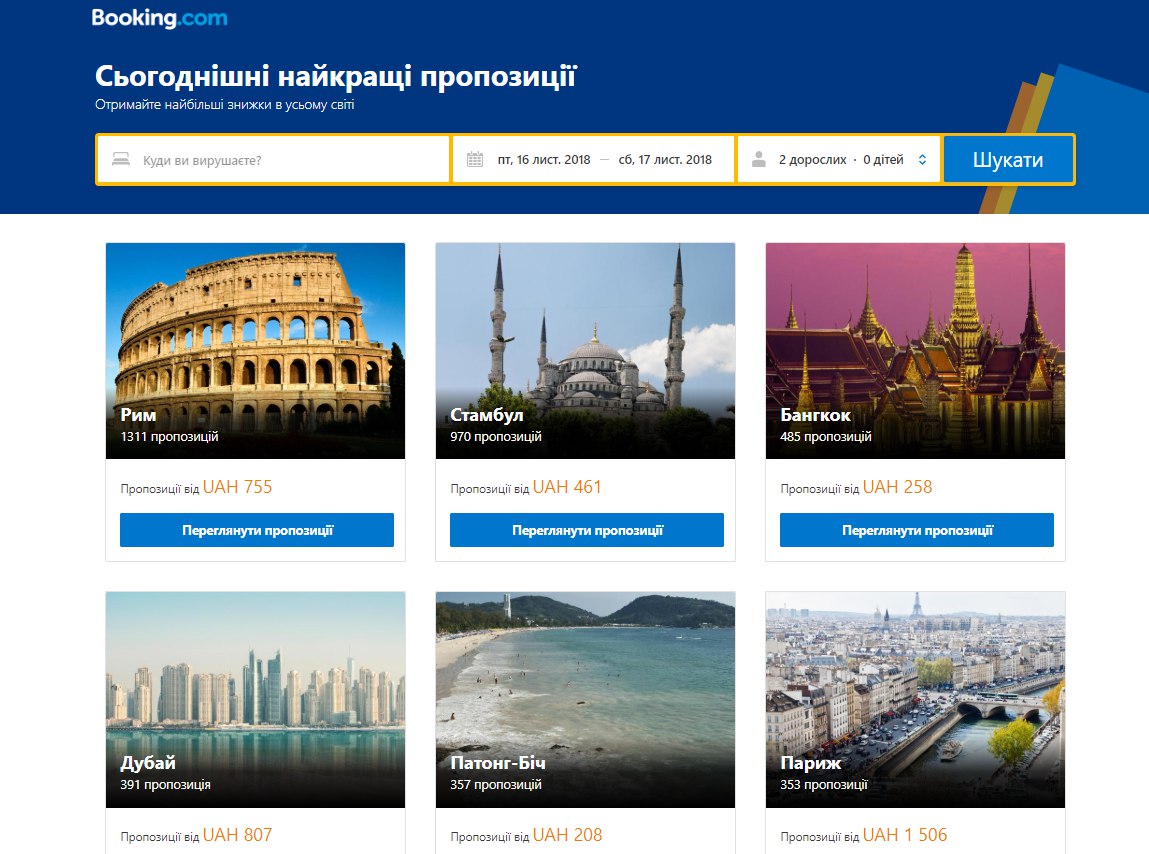This screenshot has width=1149, height=854.
Task: Select check-in date пт, 16 лист. 2018
Action: [544, 160]
